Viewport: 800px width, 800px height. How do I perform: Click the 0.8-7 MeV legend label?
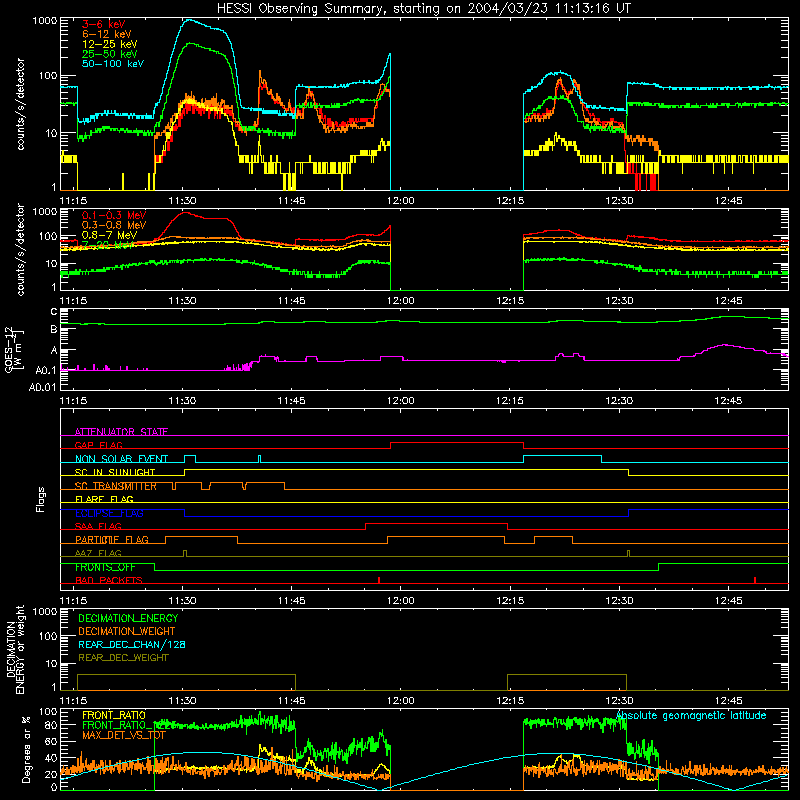click(x=109, y=235)
